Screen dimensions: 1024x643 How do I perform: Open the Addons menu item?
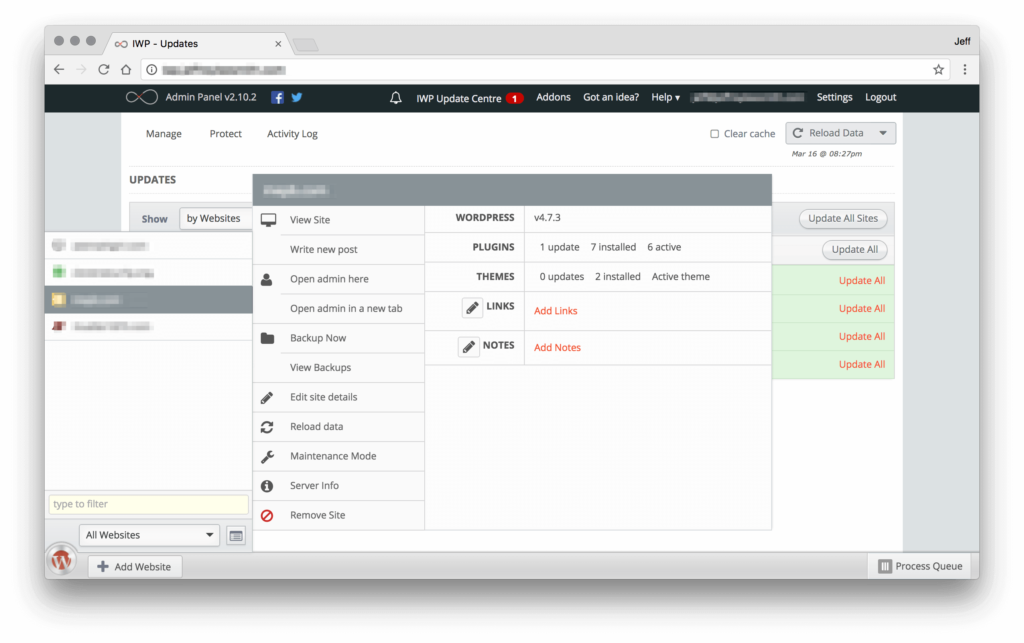553,97
